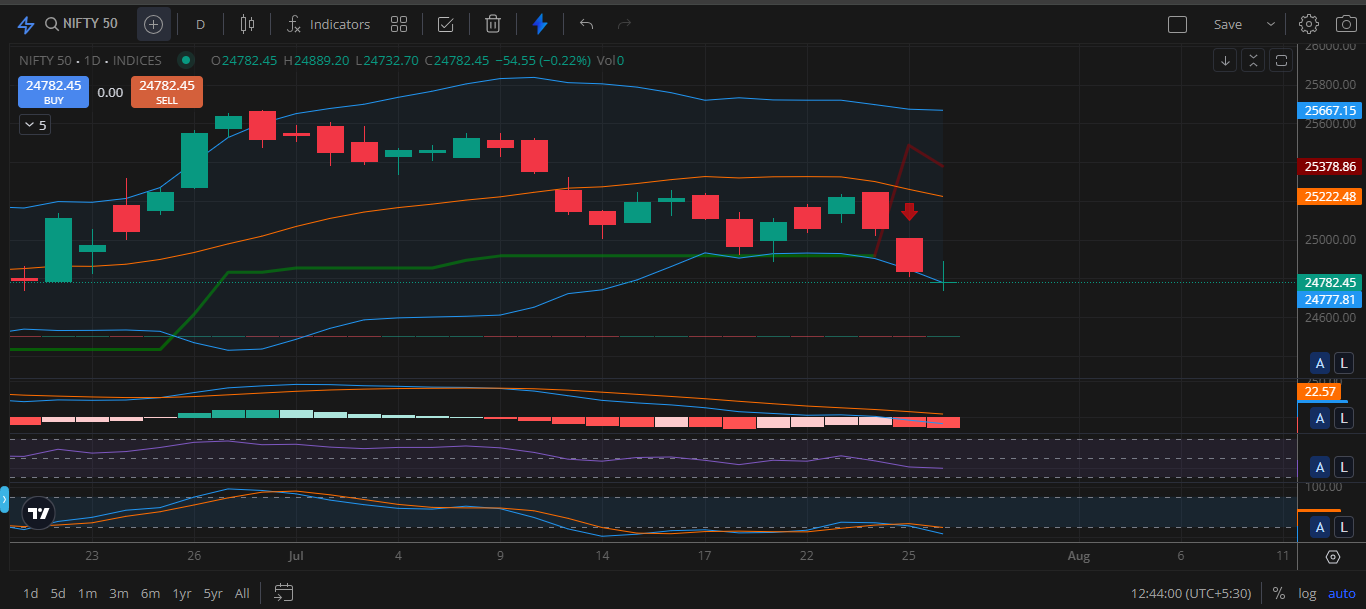This screenshot has height=609, width=1366.
Task: Open the candlestick chart style menu
Action: pyautogui.click(x=248, y=24)
